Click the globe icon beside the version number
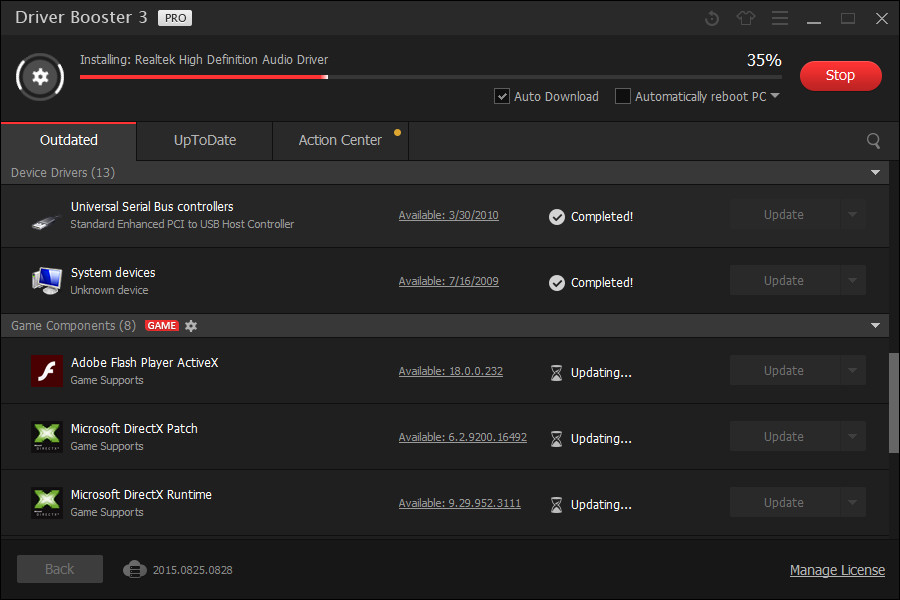Screen dimensions: 900x600 (x=134, y=569)
